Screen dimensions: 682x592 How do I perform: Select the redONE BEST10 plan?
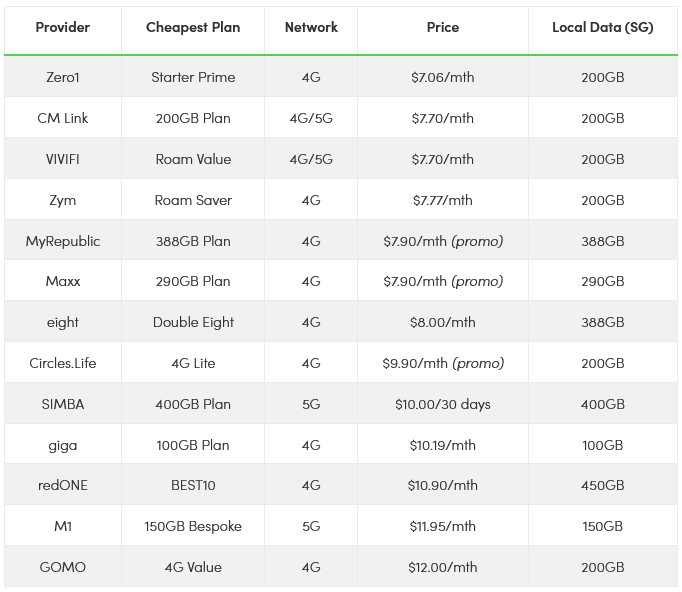(x=193, y=485)
